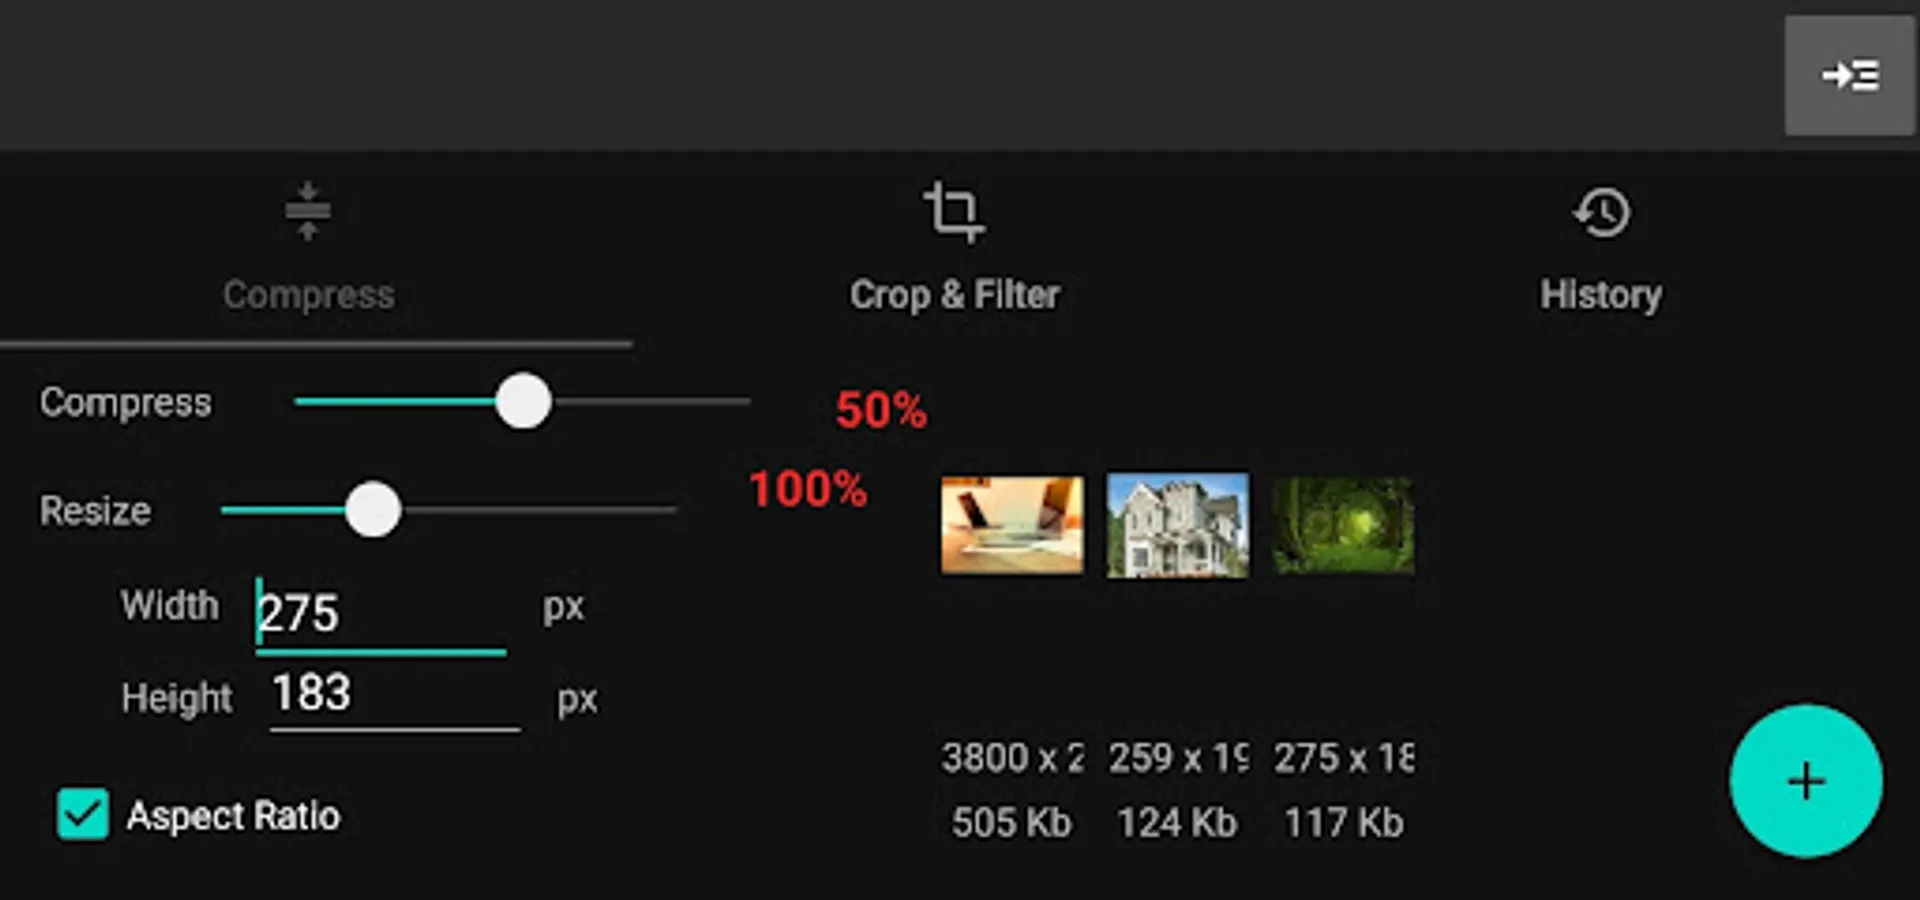1920x900 pixels.
Task: Click the 117 Kb file size label
Action: (1343, 823)
